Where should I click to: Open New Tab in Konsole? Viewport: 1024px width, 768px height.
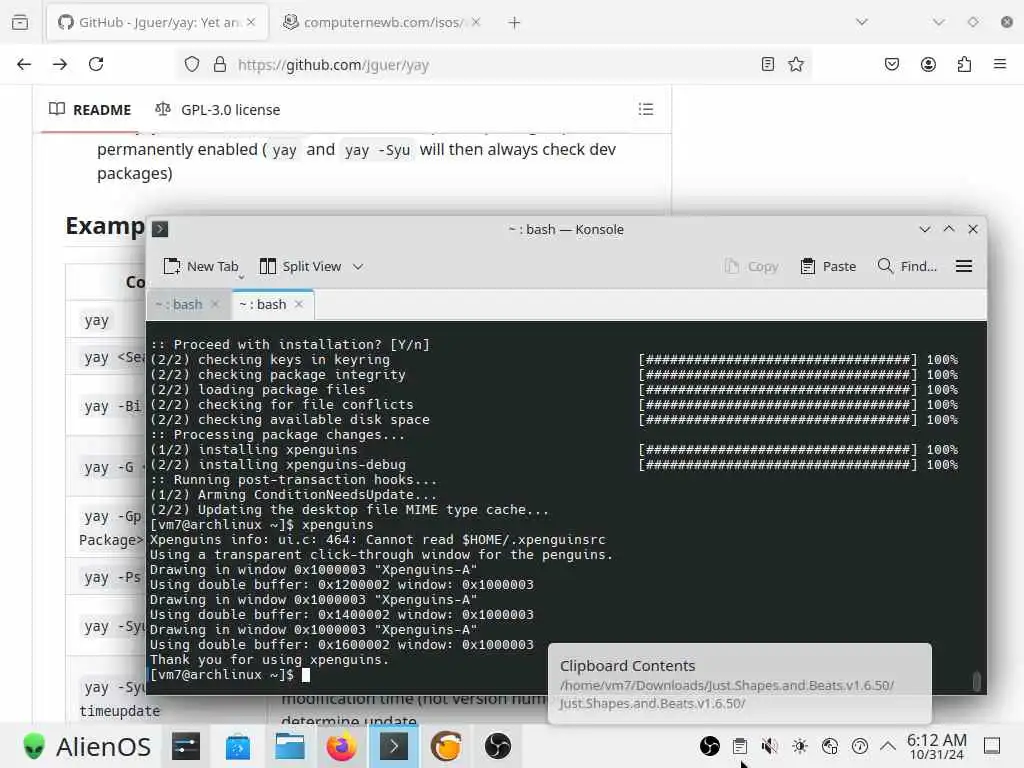click(x=201, y=266)
